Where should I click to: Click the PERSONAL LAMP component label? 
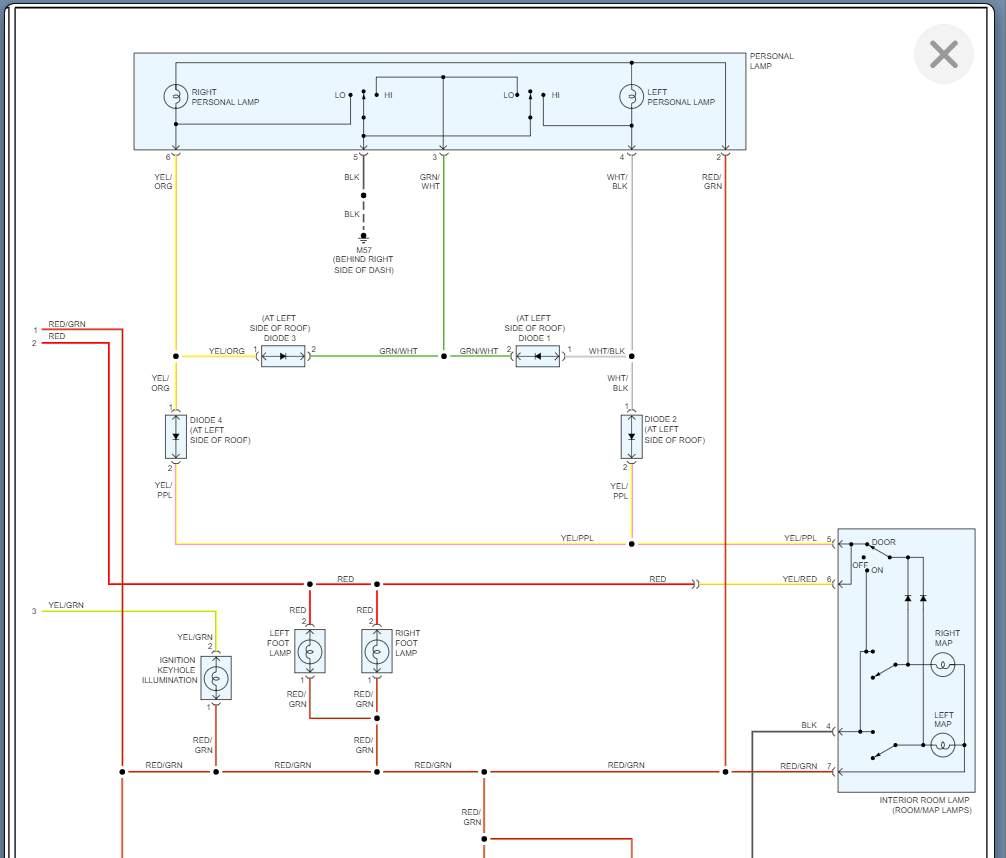[771, 61]
